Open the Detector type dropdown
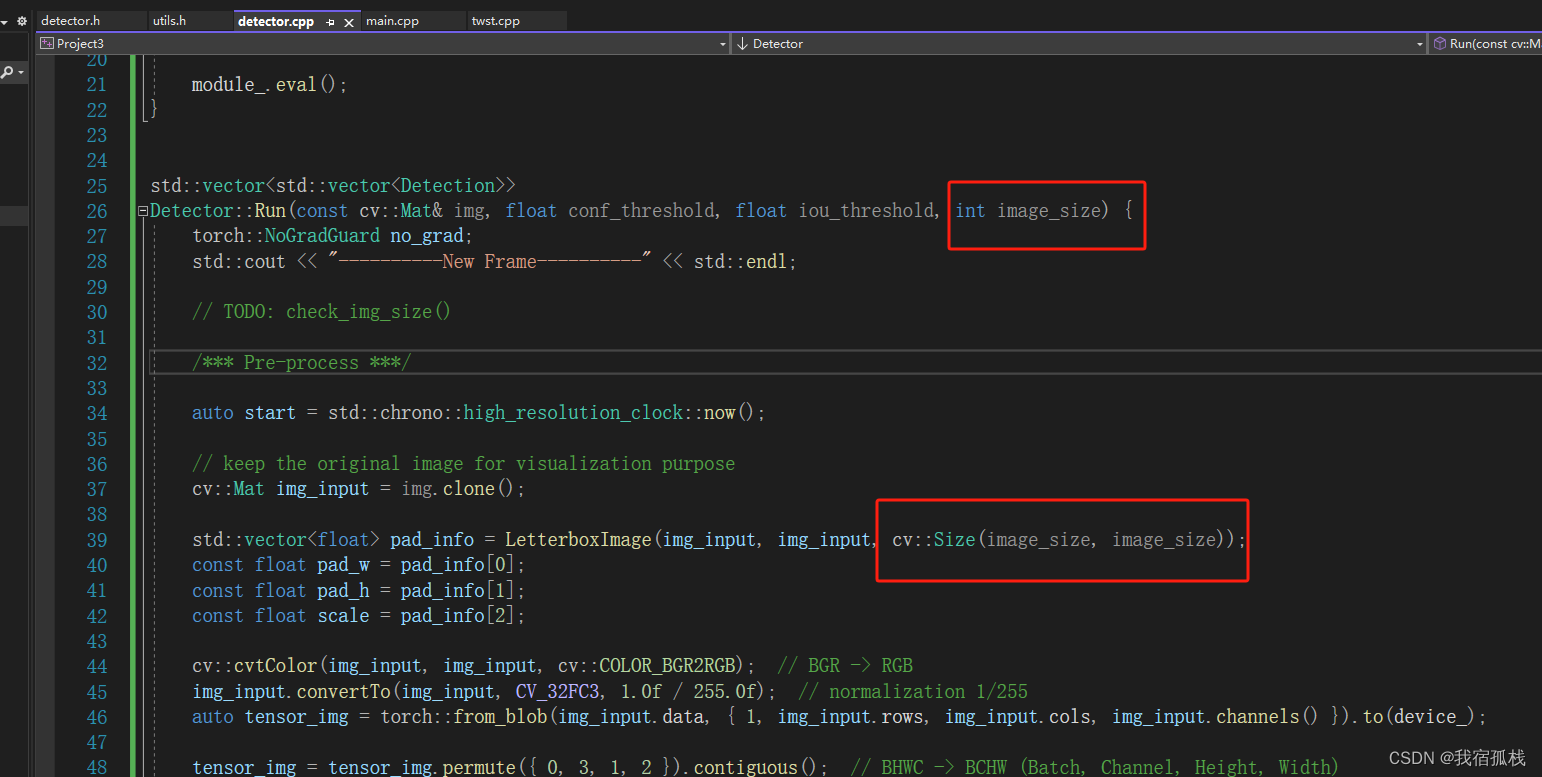Screen dimensions: 1542x777 (1078, 44)
